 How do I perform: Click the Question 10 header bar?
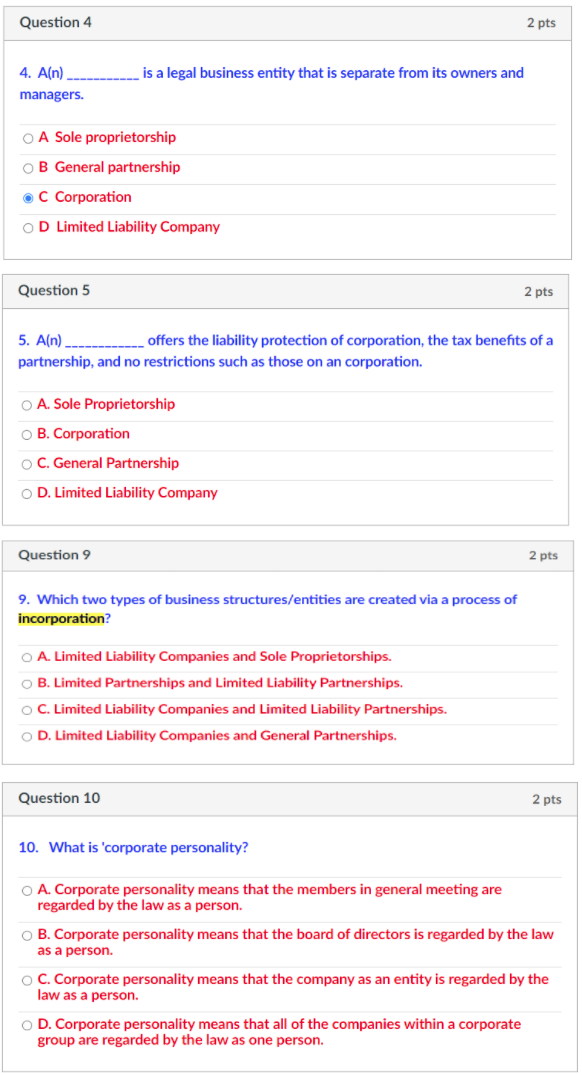point(290,798)
